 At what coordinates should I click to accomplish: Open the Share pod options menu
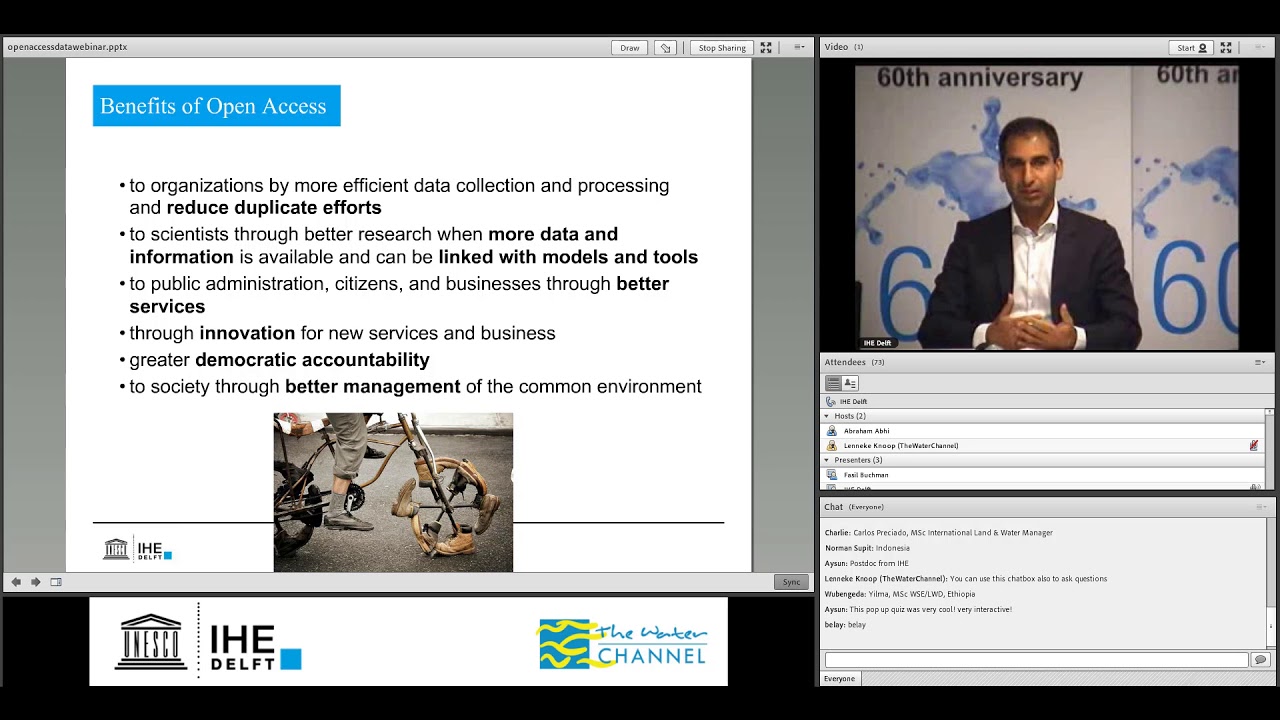(799, 47)
